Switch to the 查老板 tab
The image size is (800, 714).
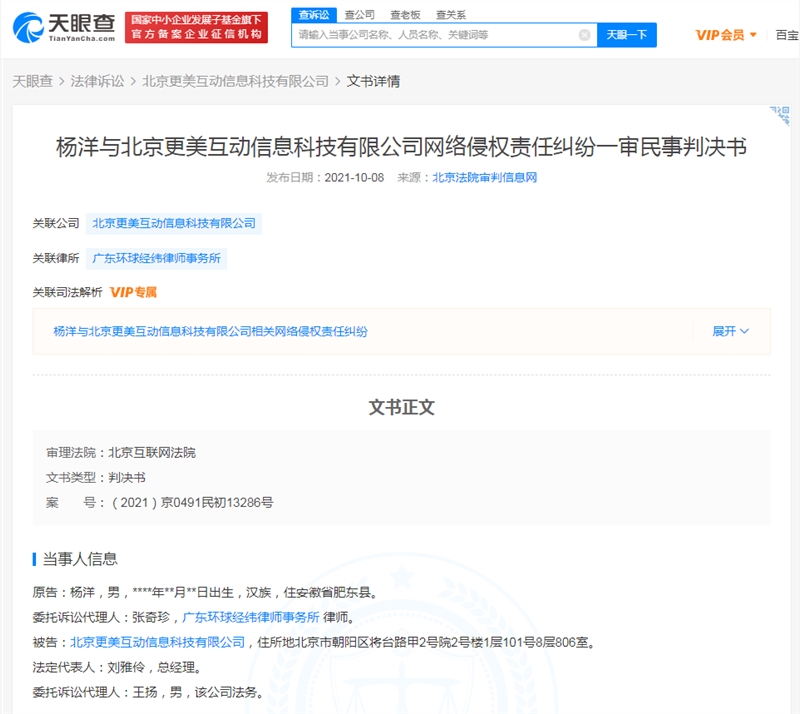coord(405,15)
